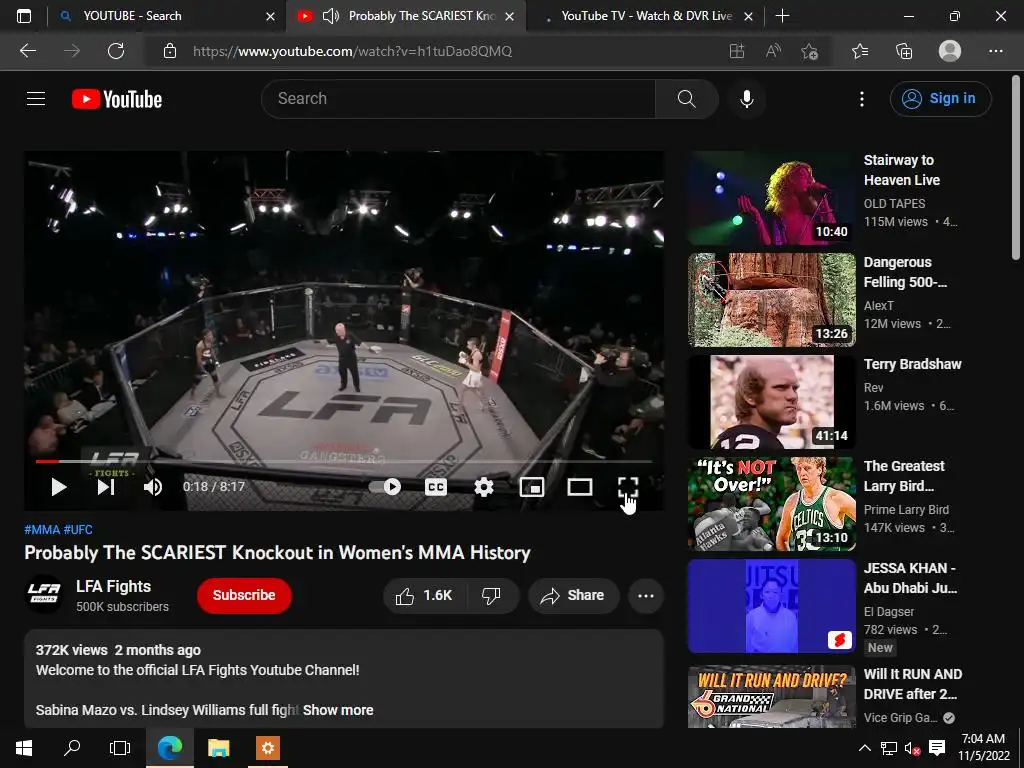1024x768 pixels.
Task: Subscribe to LFA Fights
Action: click(244, 596)
